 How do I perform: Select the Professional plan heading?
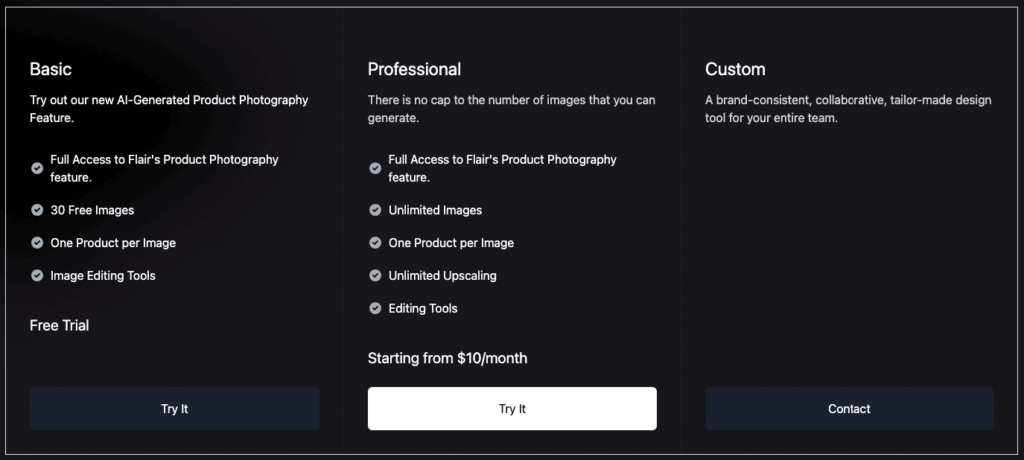[414, 69]
